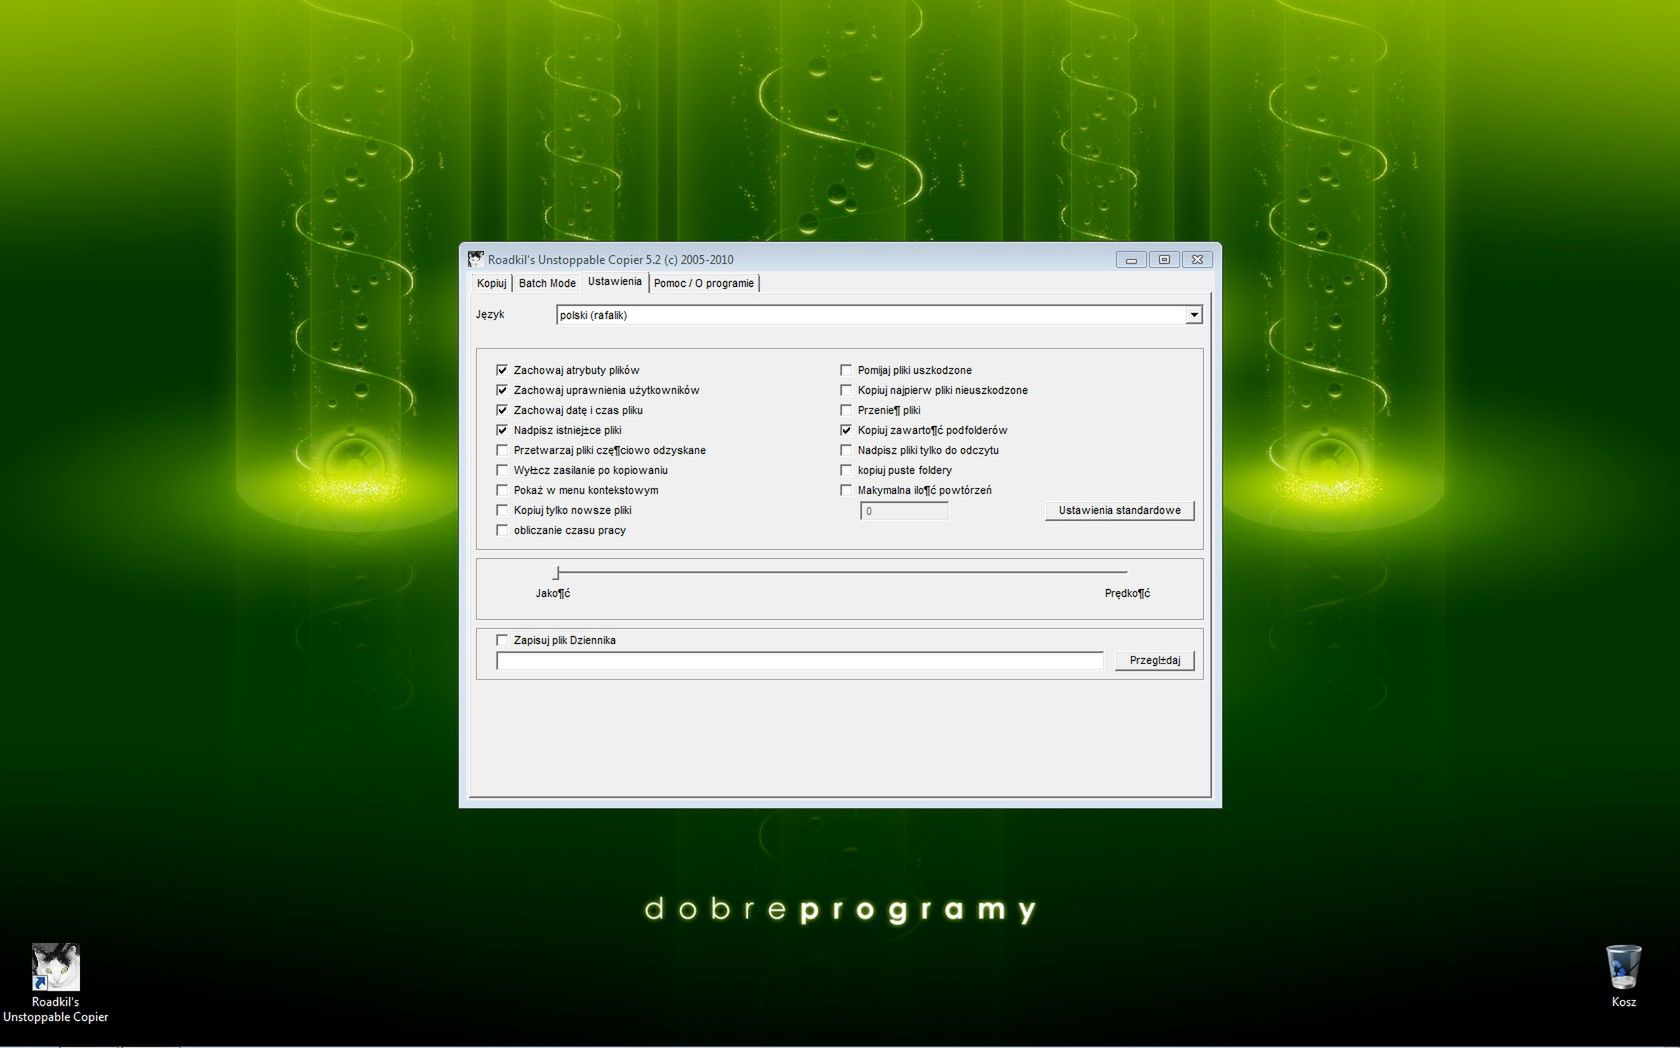Screen dimensions: 1680x1048
Task: Click the Jakość slider label
Action: point(553,593)
